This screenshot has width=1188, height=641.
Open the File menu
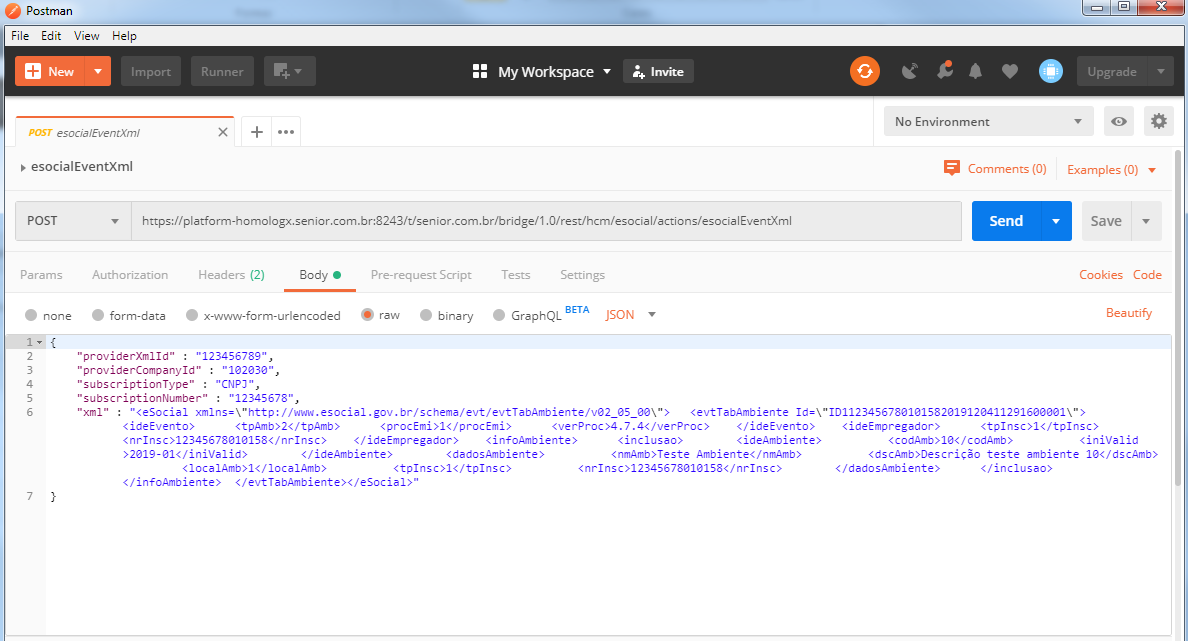tap(20, 36)
